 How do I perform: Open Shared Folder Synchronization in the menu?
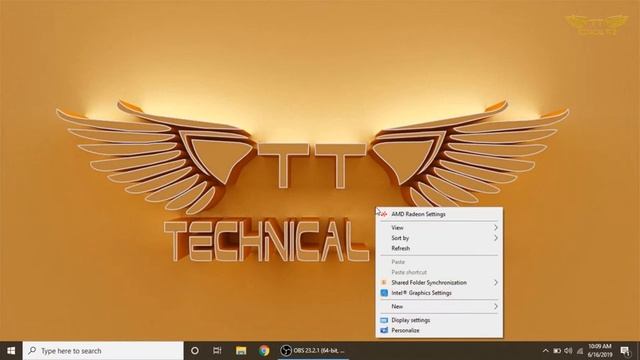439,282
